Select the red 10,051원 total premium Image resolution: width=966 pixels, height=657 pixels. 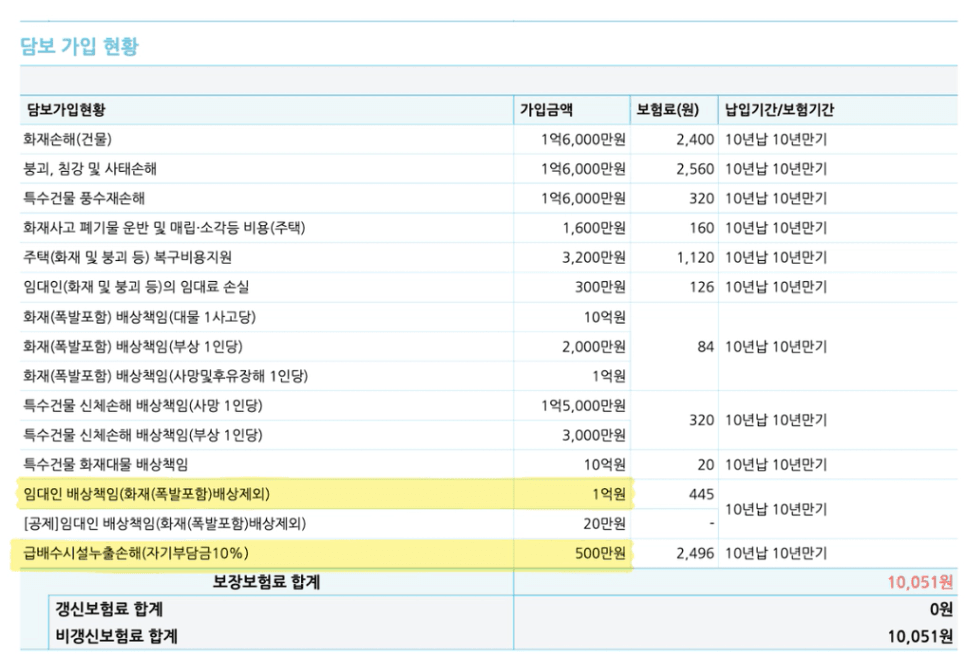920,582
